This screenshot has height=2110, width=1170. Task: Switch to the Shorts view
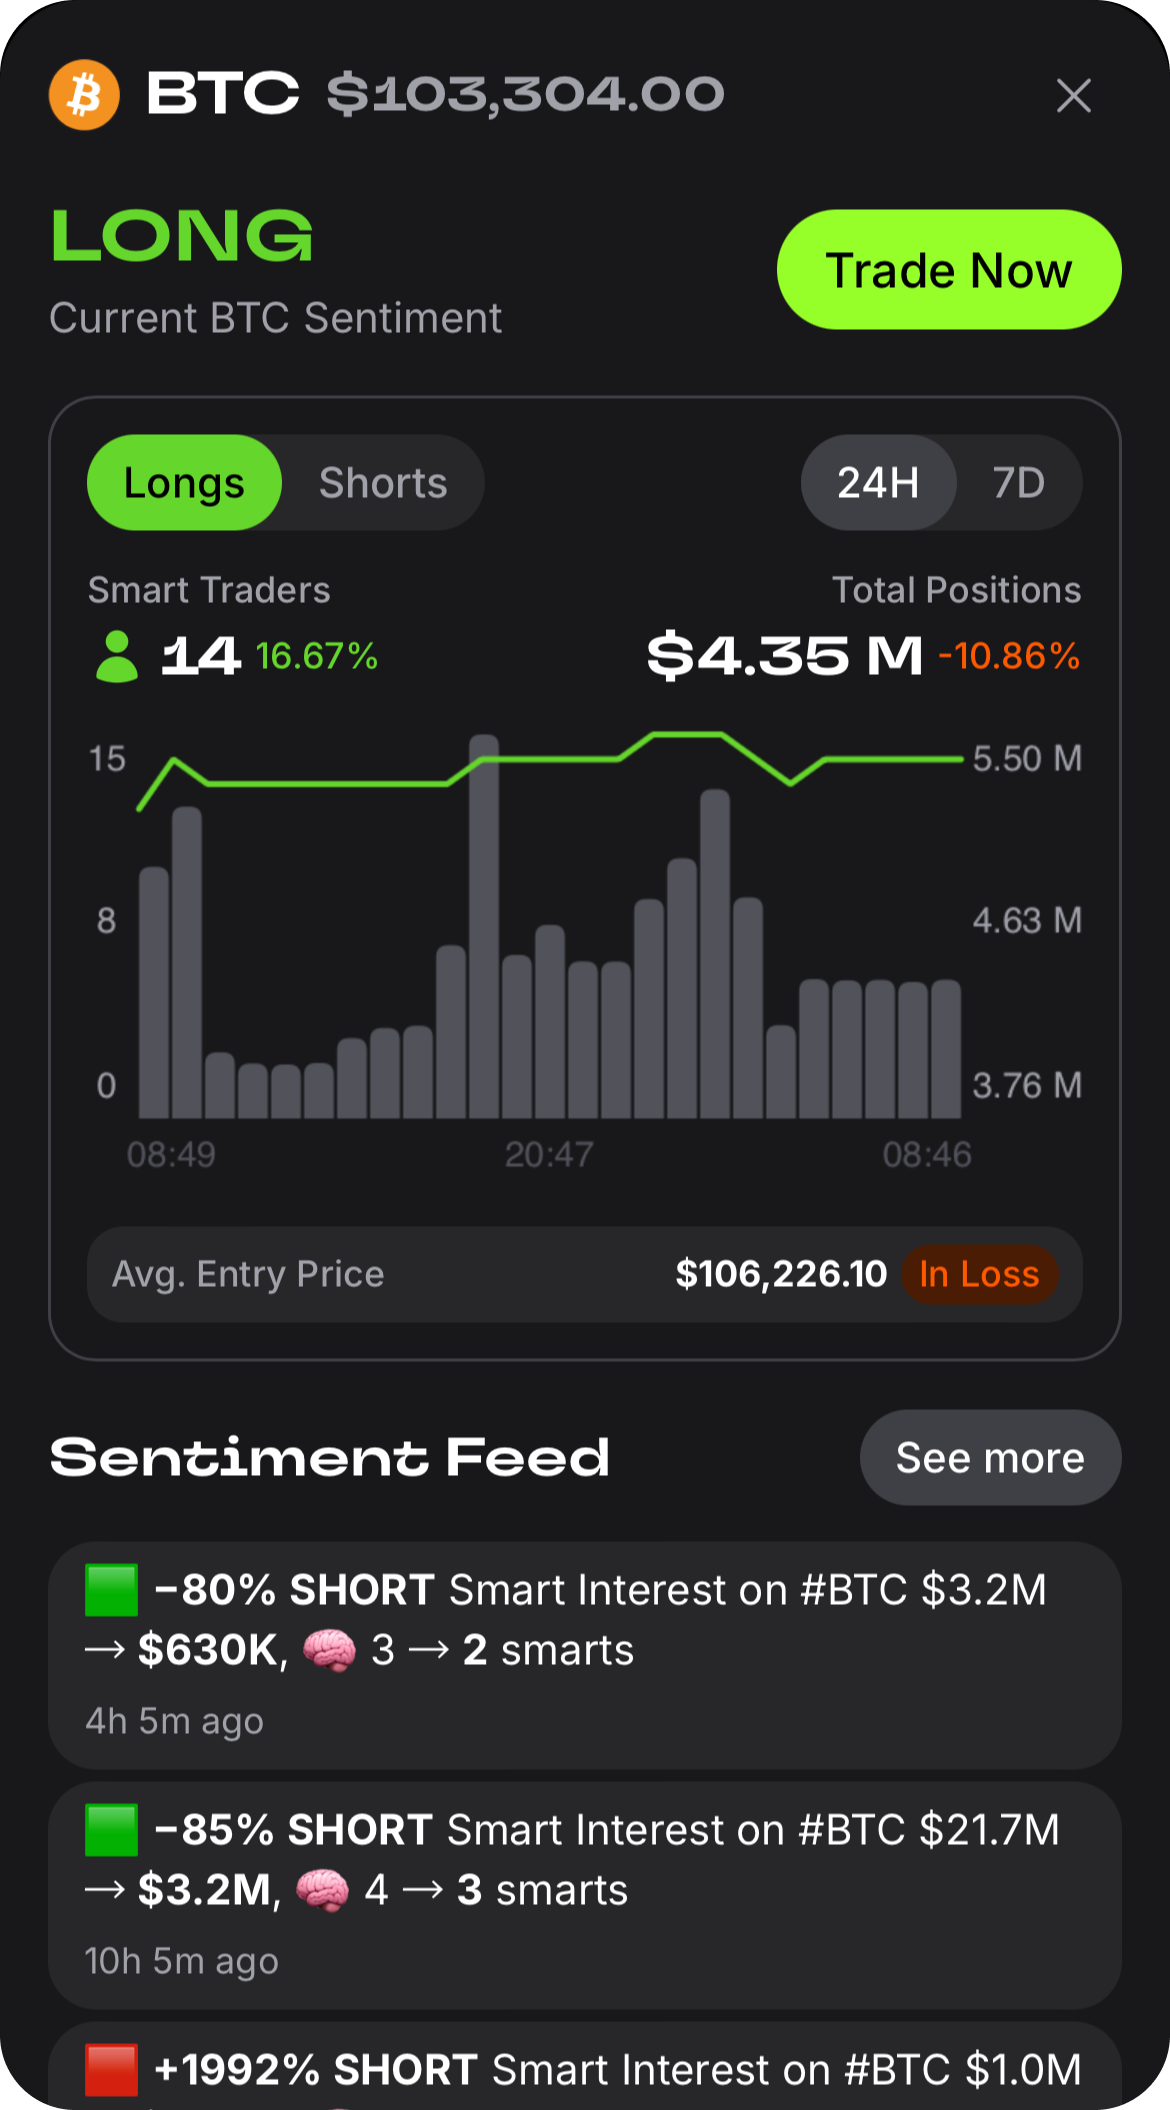[x=383, y=483]
